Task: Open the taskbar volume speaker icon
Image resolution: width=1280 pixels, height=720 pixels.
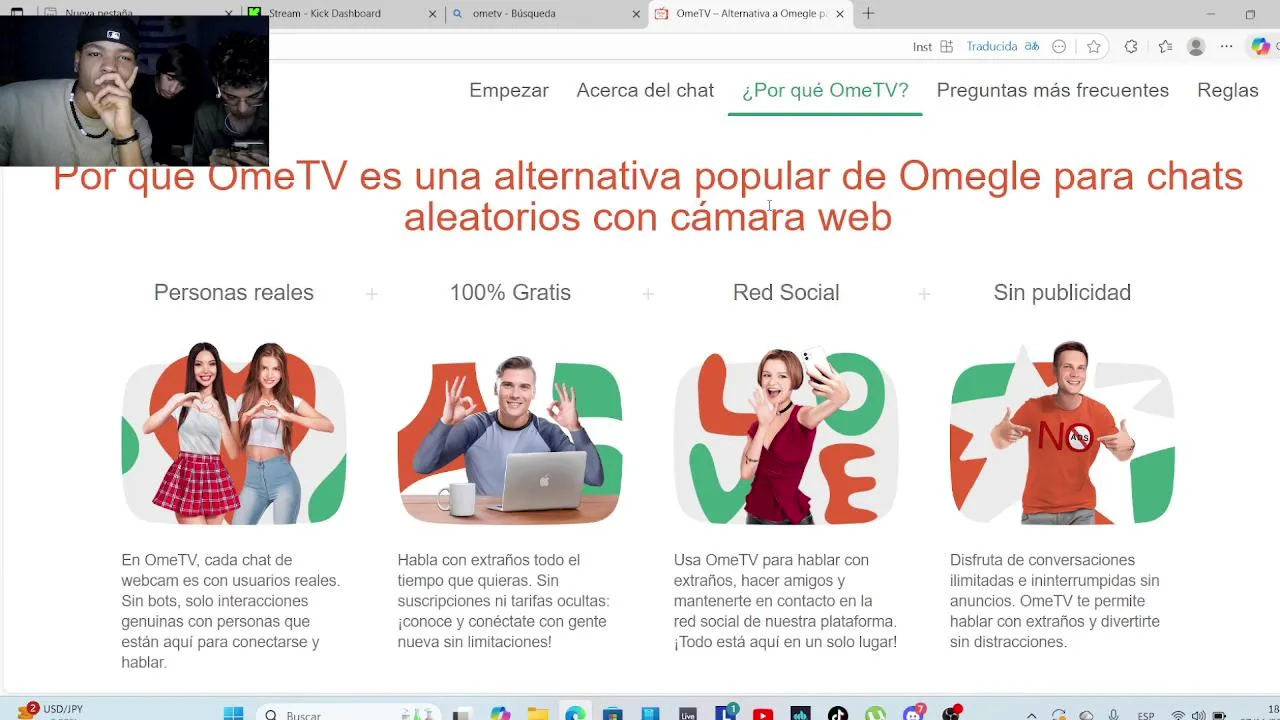Action: [1198, 715]
